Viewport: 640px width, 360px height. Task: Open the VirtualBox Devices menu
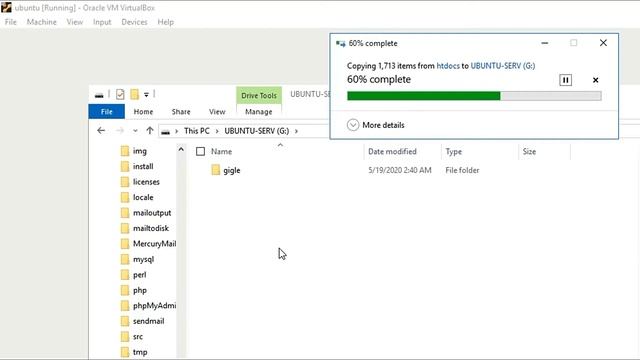134,22
